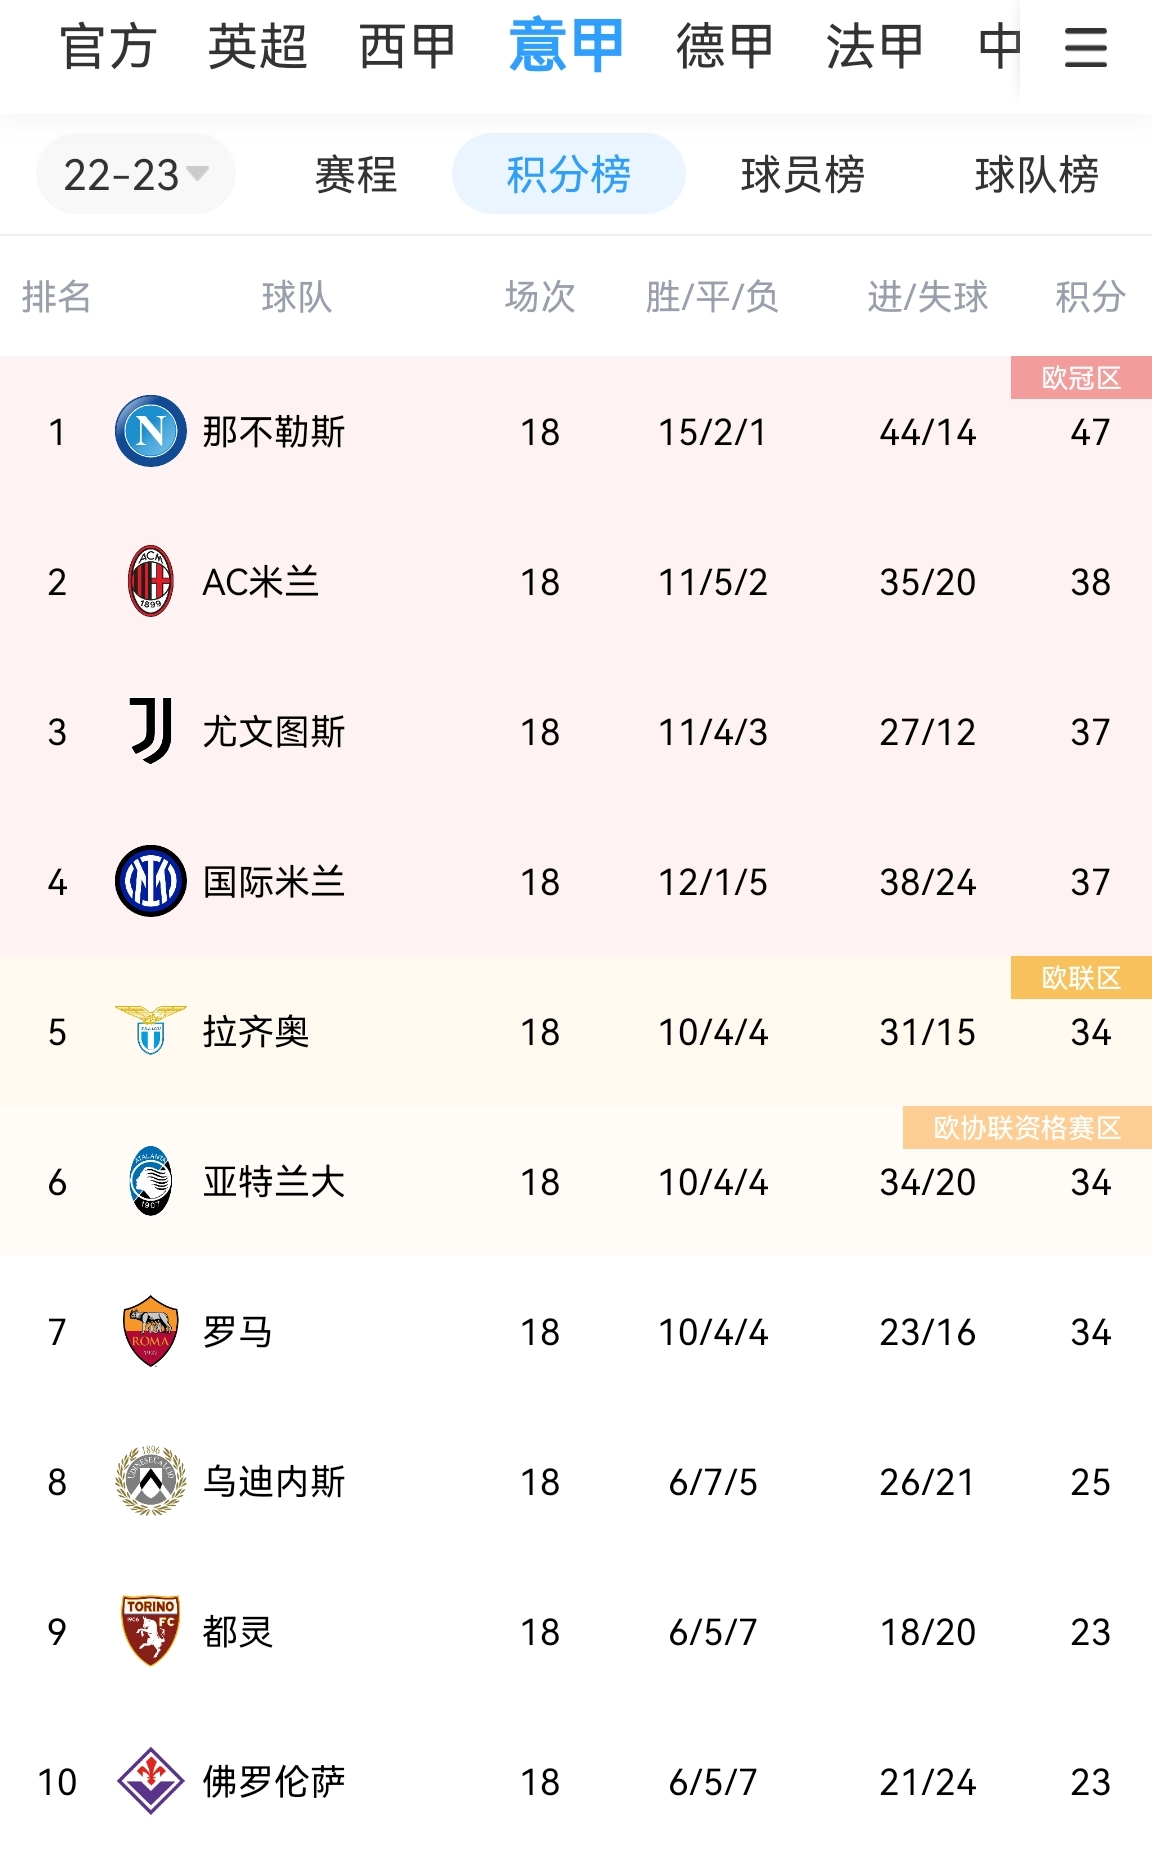Open the 赛程 schedule tab
The height and width of the screenshot is (1865, 1152).
click(356, 174)
